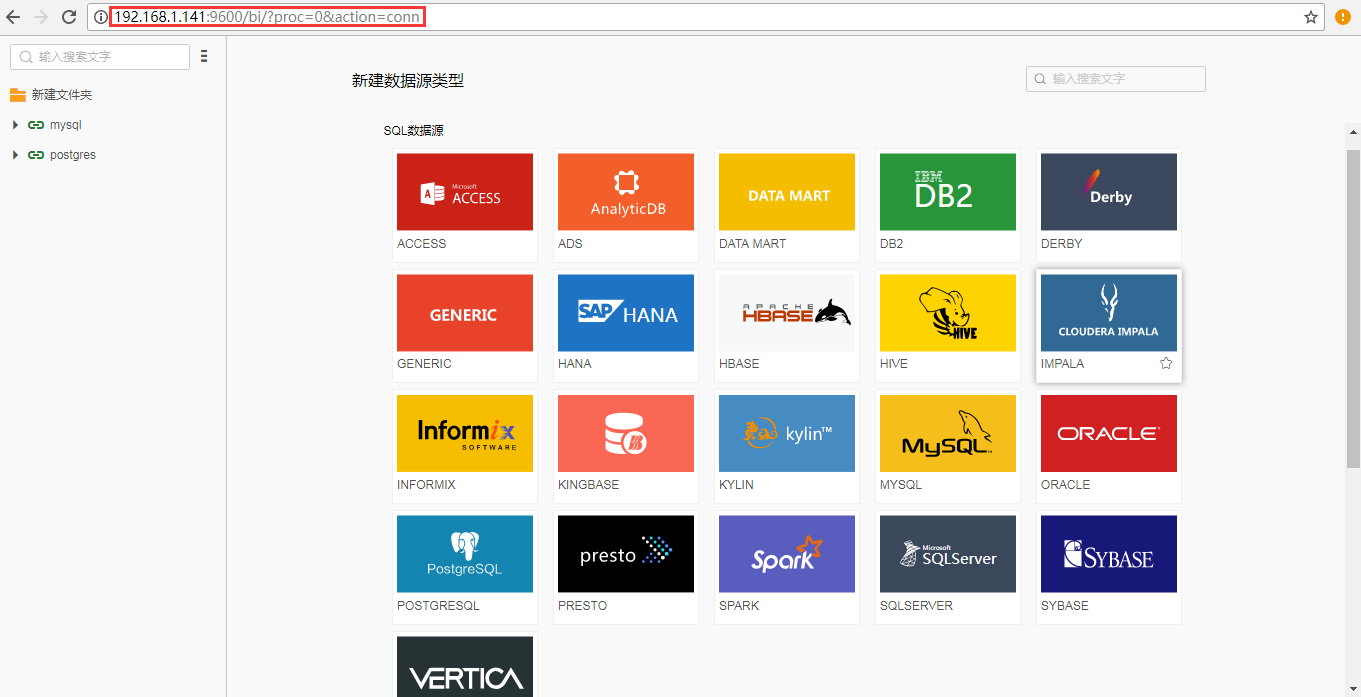
Task: Click the scrollbar up arrow
Action: 1353,131
